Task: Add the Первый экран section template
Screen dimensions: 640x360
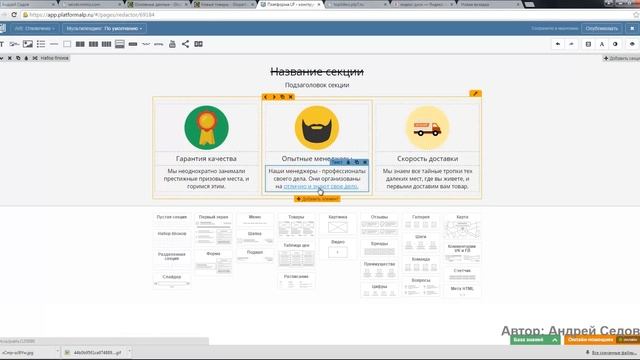Action: pos(213,229)
